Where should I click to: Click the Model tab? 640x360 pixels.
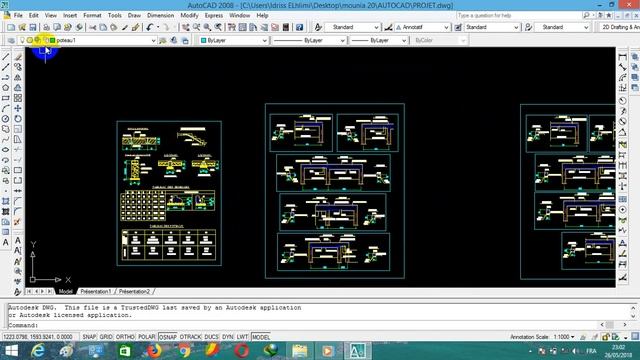65,291
